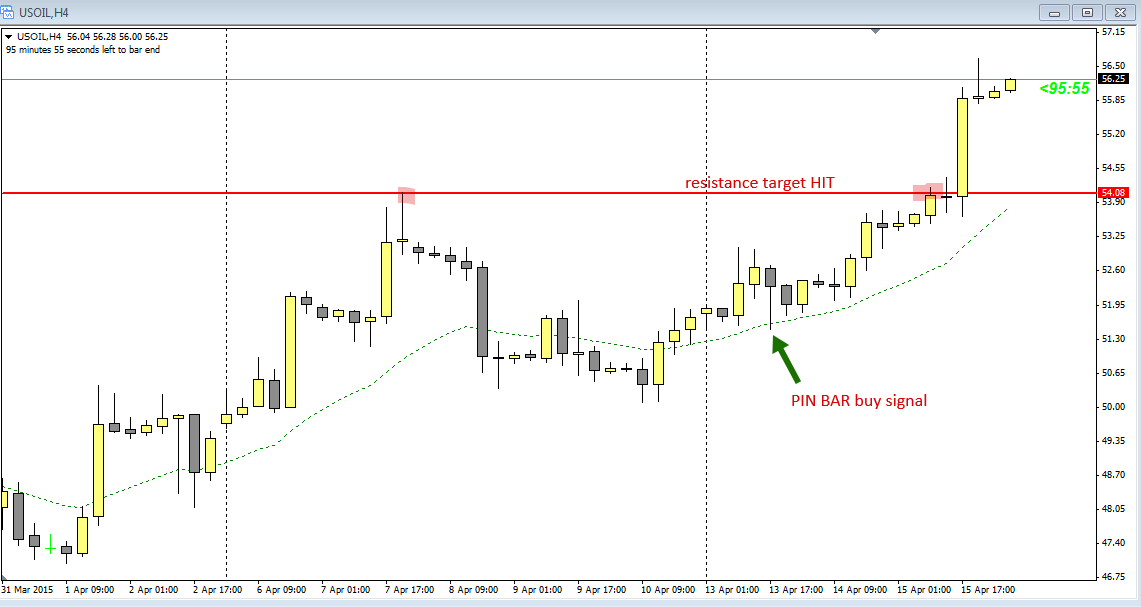Click the small black triangle before USOIL,H4 56.04
Image resolution: width=1141 pixels, height=607 pixels.
point(9,36)
